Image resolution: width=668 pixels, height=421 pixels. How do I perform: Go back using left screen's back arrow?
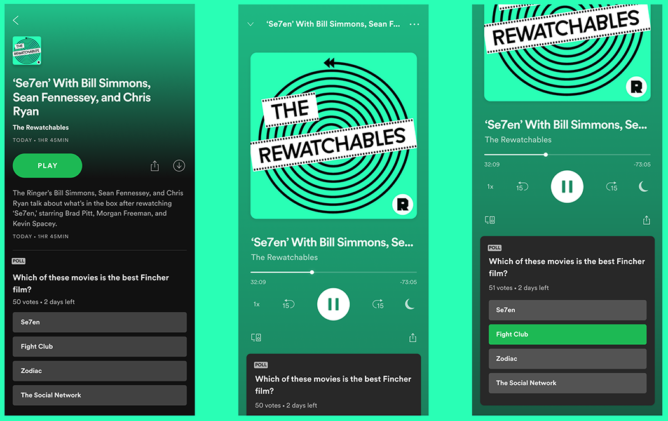coord(16,20)
